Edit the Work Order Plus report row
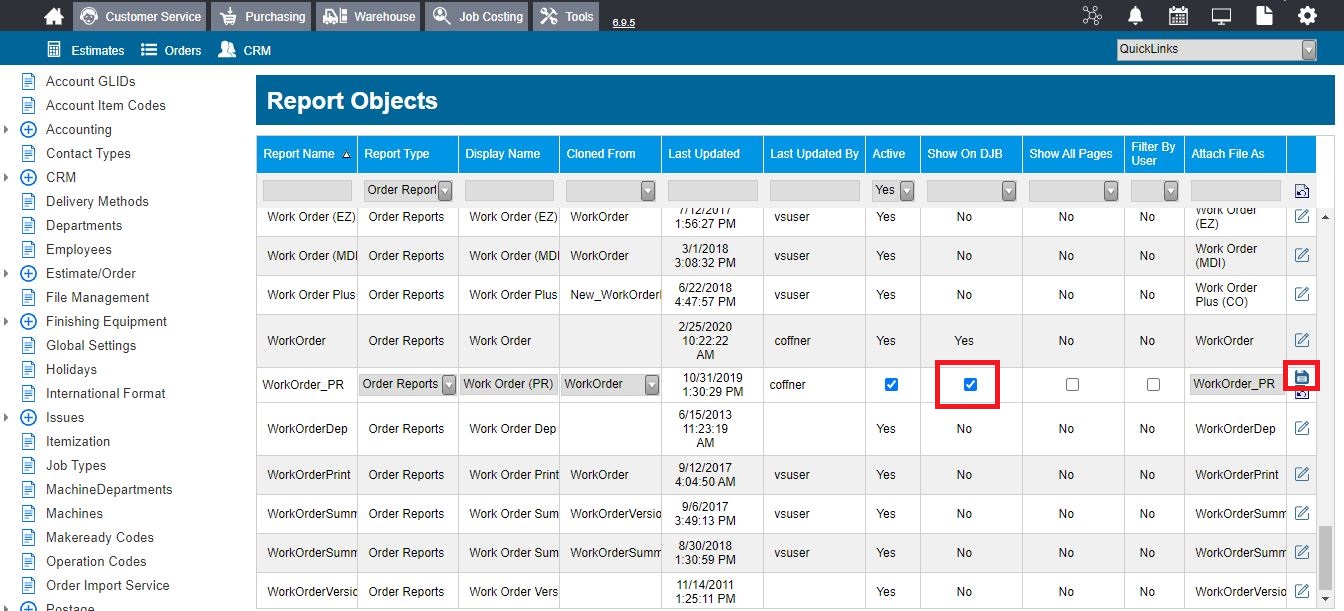 (x=1301, y=294)
